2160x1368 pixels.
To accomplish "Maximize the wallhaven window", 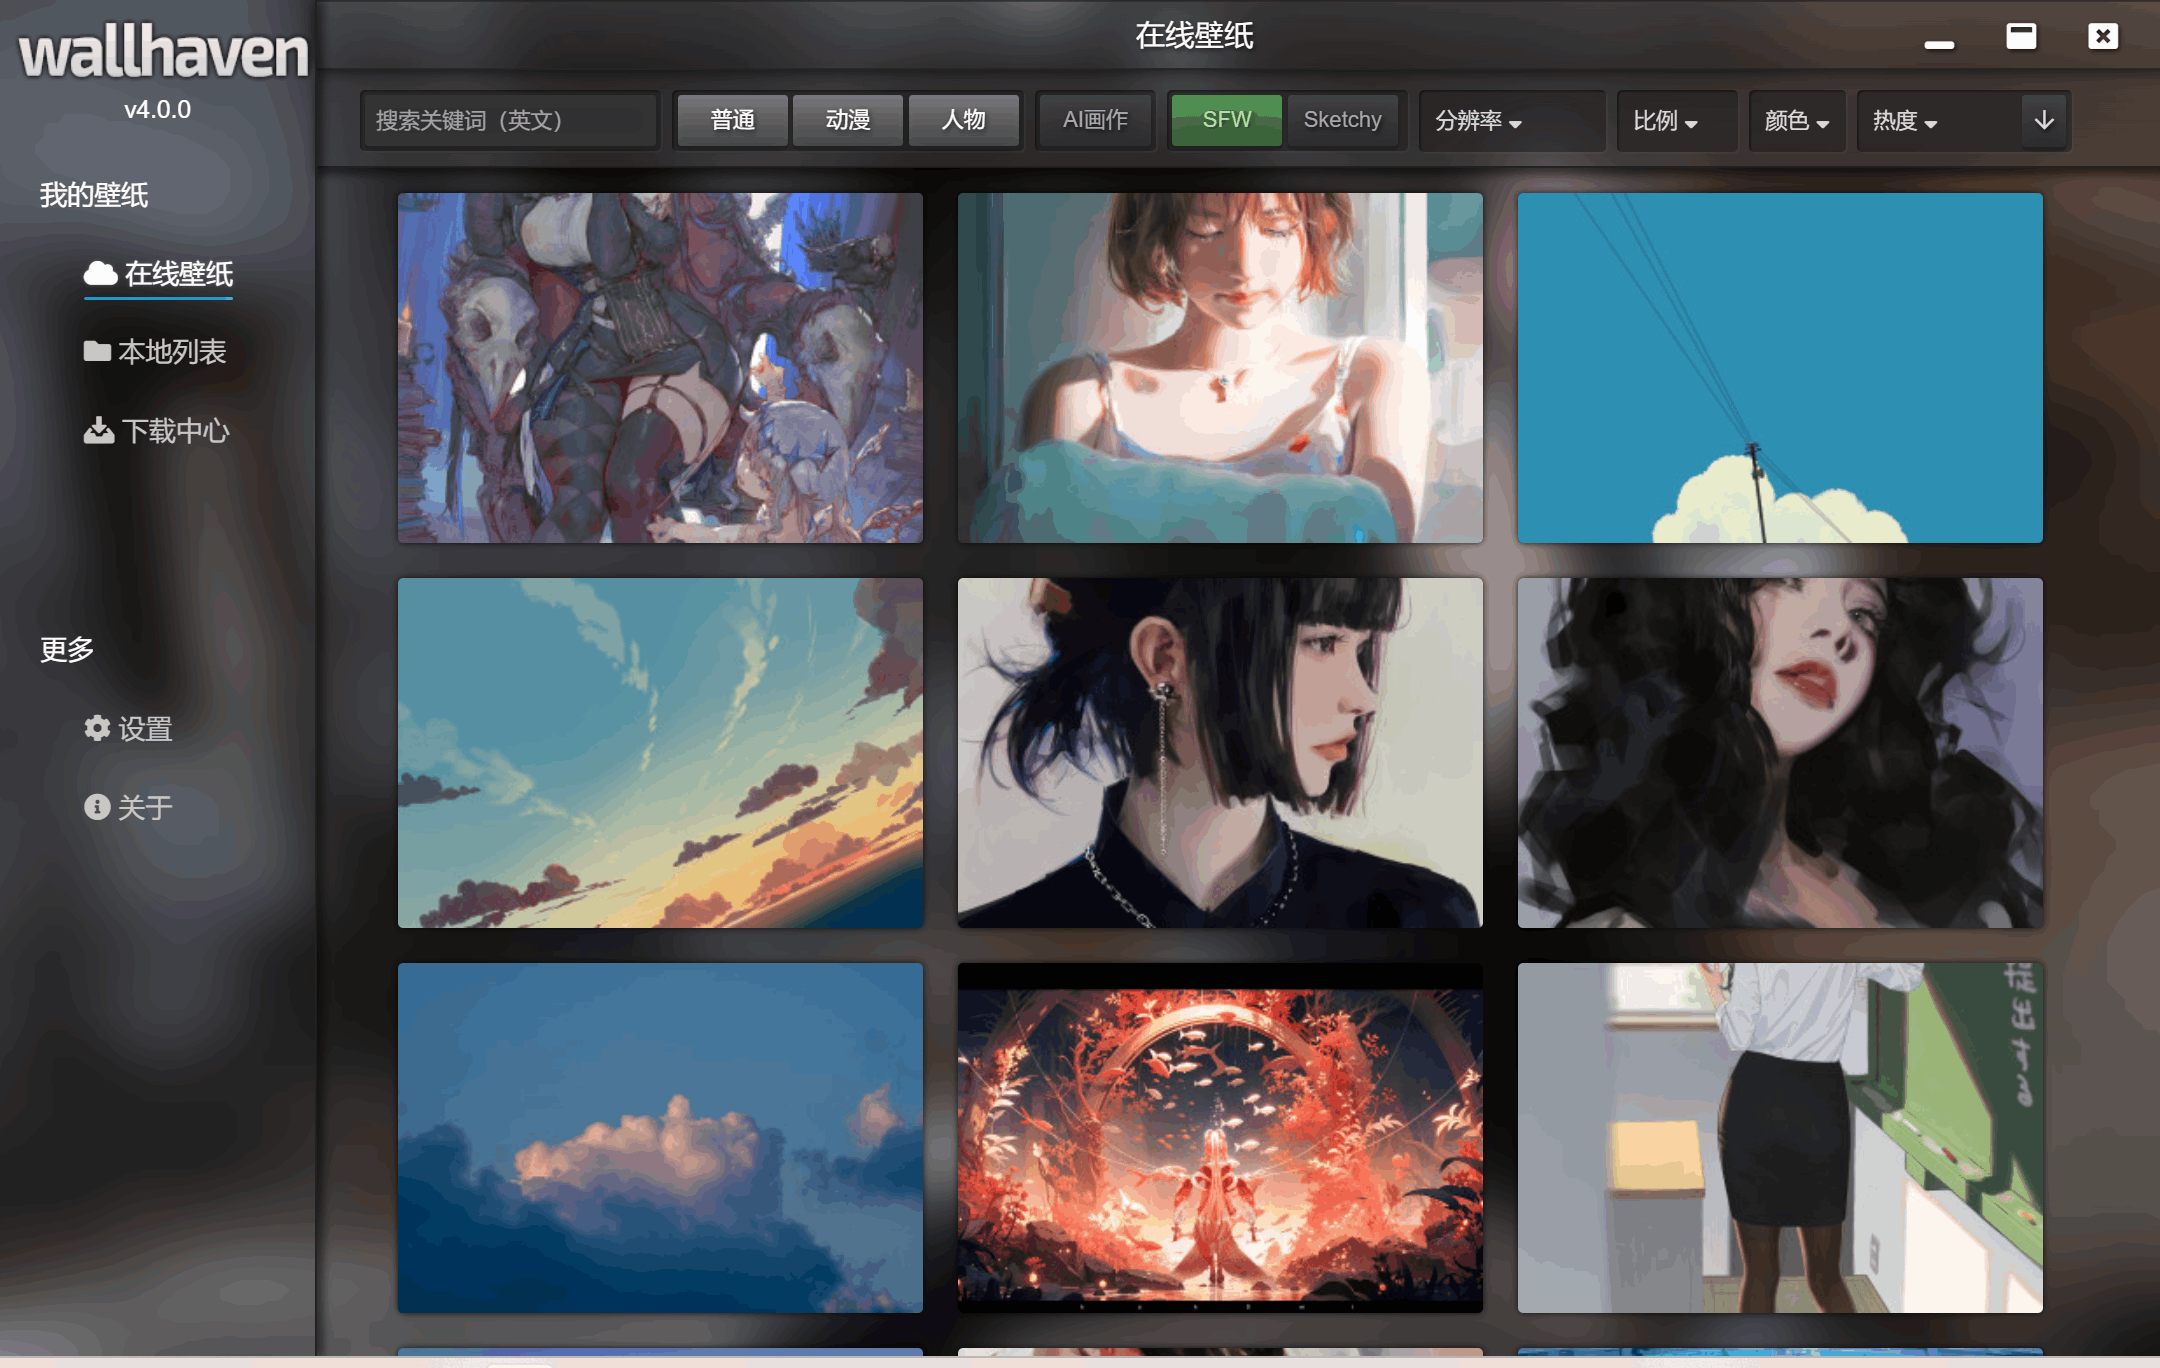I will click(2021, 36).
